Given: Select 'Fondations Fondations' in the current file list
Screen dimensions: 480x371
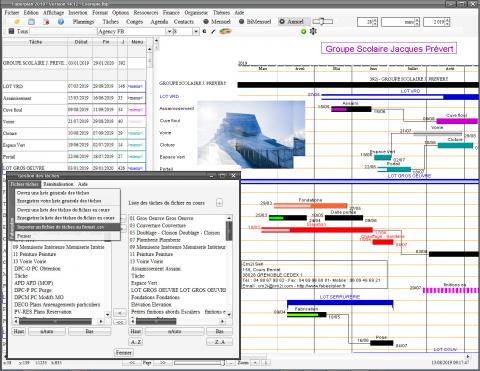Looking at the screenshot, I should coord(178,297).
